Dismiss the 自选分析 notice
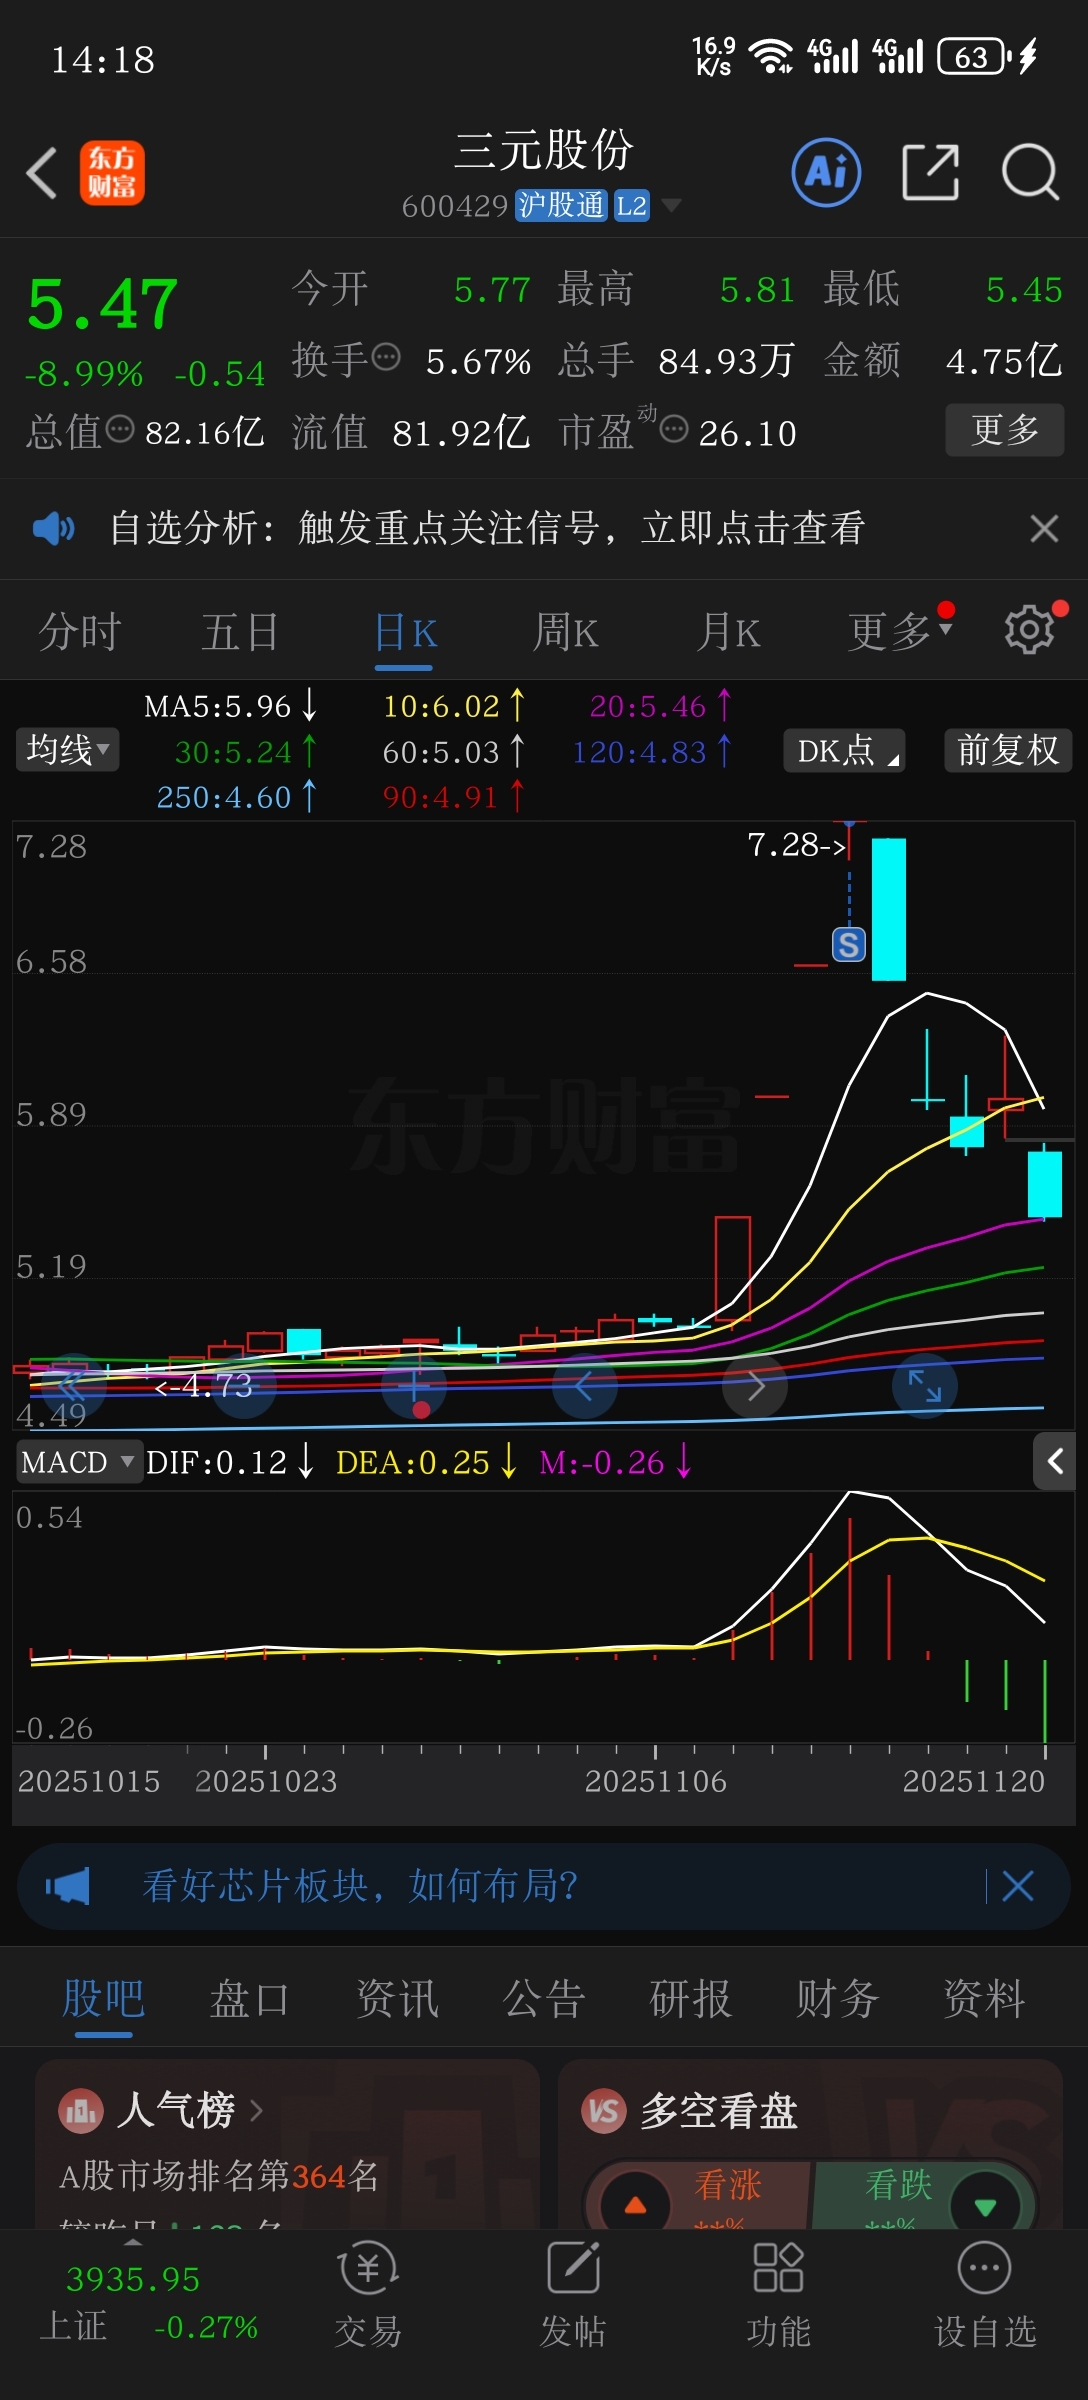The height and width of the screenshot is (2400, 1088). coord(1044,528)
